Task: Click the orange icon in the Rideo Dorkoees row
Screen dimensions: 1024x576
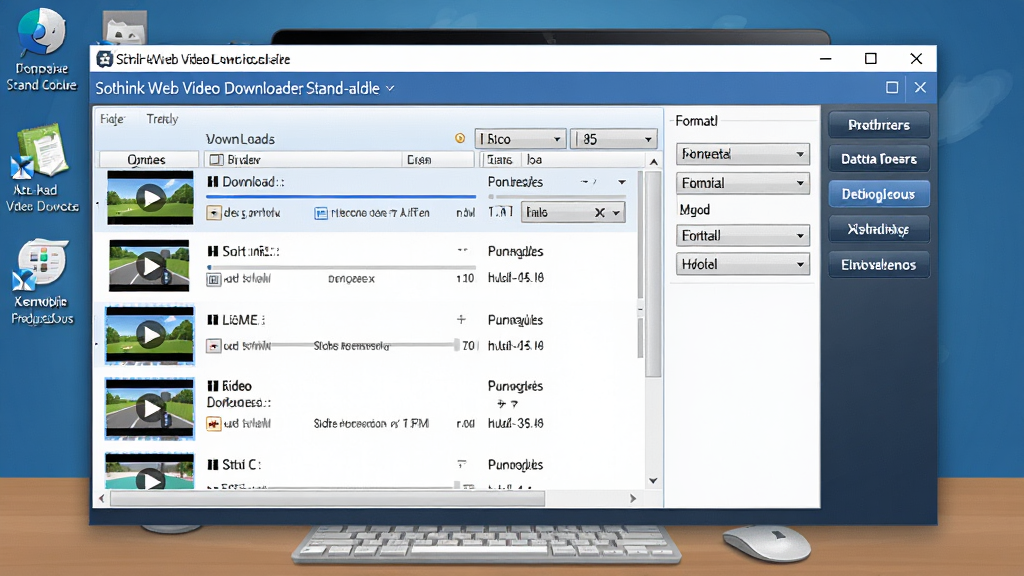Action: [x=214, y=424]
